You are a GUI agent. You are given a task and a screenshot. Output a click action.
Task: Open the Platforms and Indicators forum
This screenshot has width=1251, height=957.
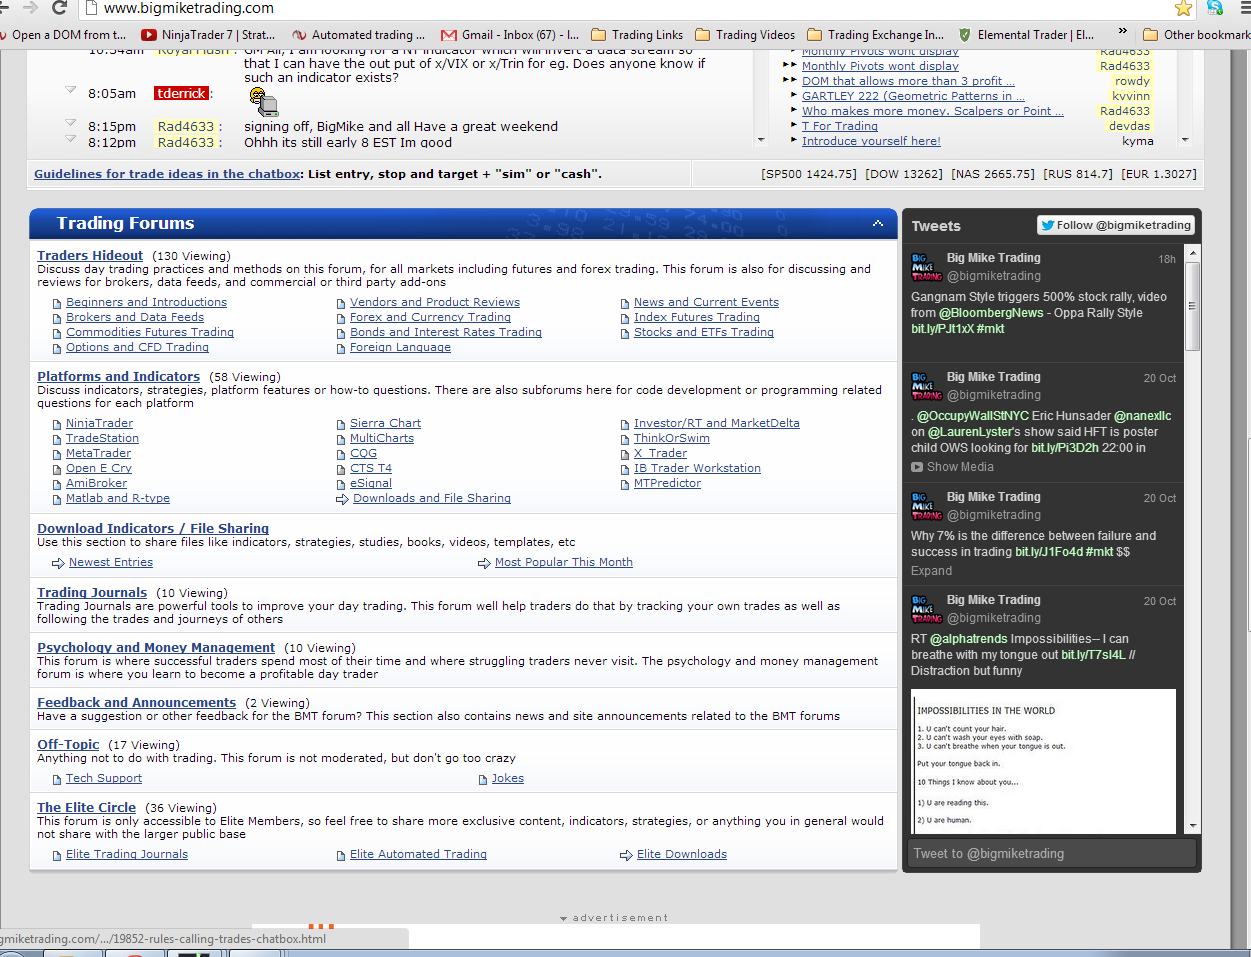pyautogui.click(x=118, y=377)
